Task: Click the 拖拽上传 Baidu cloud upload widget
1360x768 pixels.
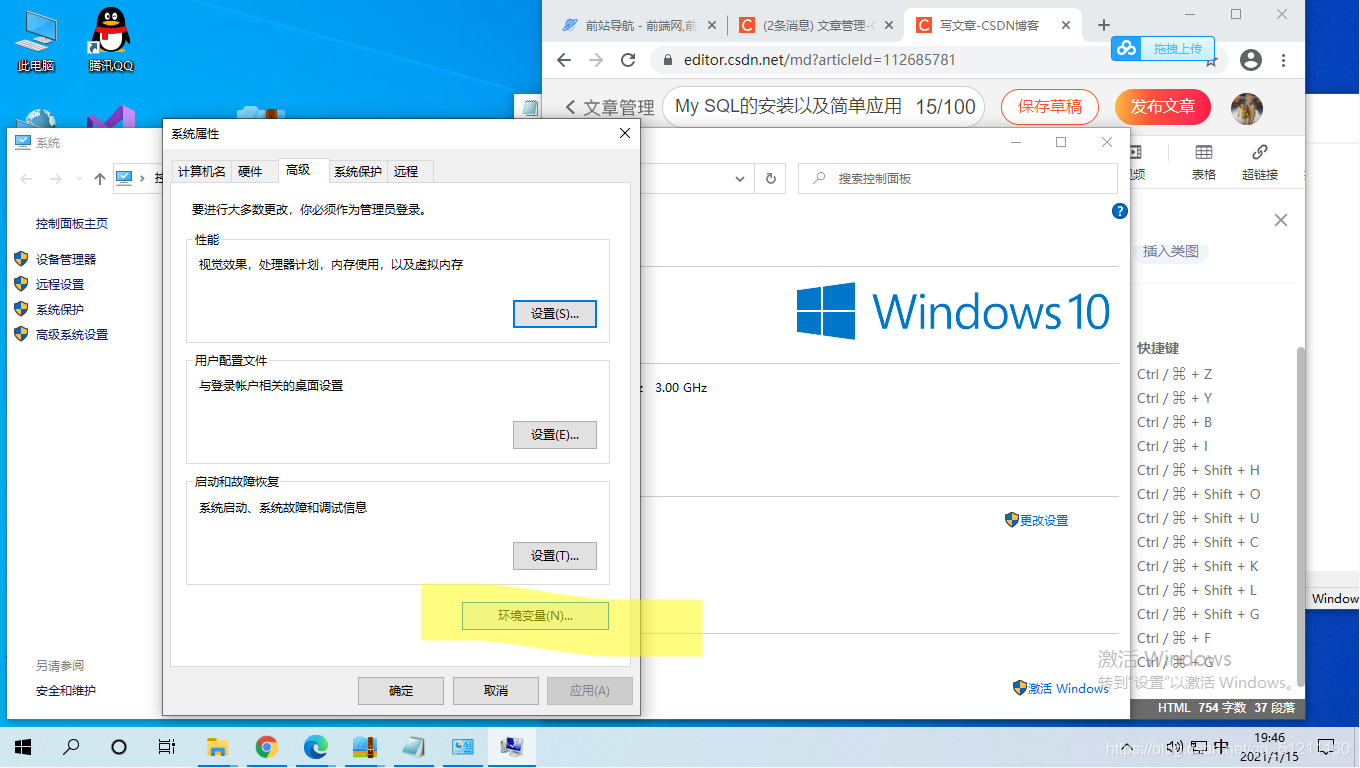Action: pyautogui.click(x=1163, y=48)
